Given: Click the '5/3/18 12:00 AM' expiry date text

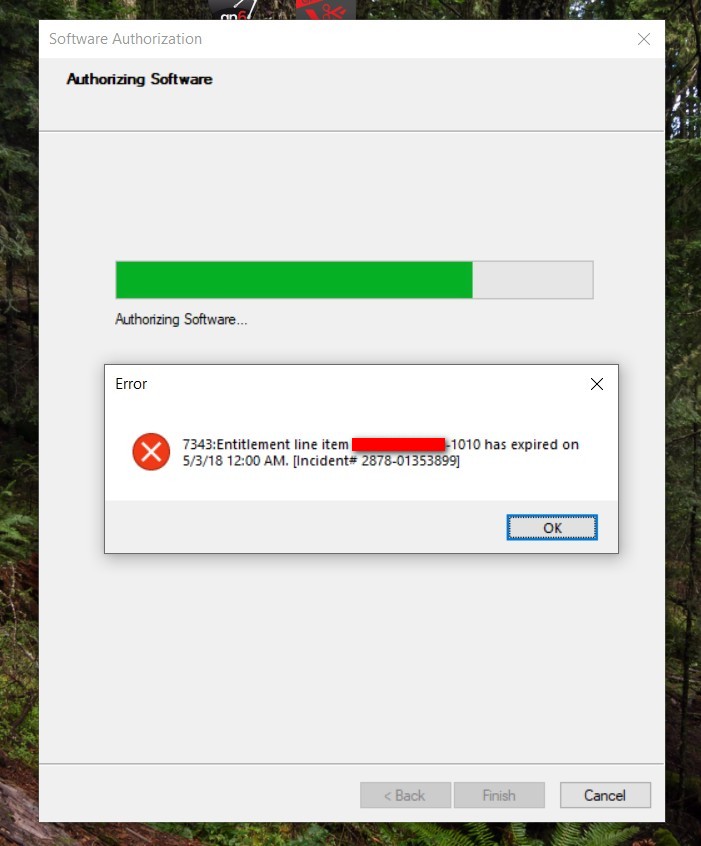Looking at the screenshot, I should point(235,461).
